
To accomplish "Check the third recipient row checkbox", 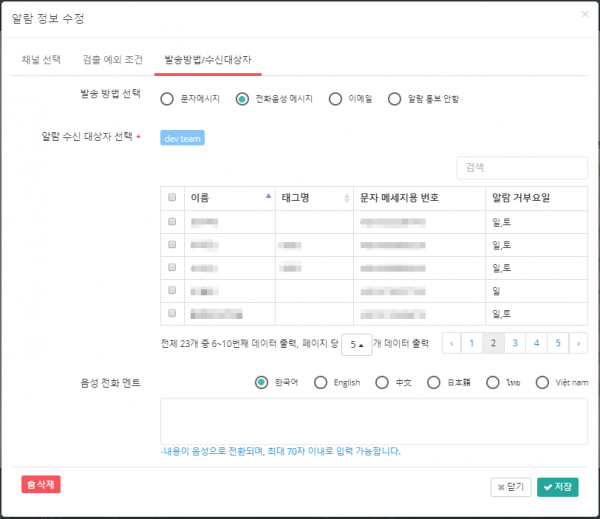I will [x=172, y=268].
